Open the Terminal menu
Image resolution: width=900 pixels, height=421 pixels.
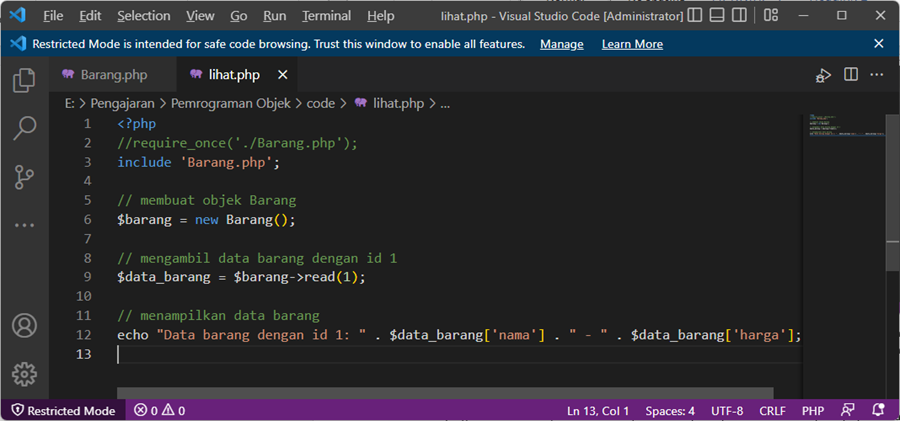tap(326, 16)
